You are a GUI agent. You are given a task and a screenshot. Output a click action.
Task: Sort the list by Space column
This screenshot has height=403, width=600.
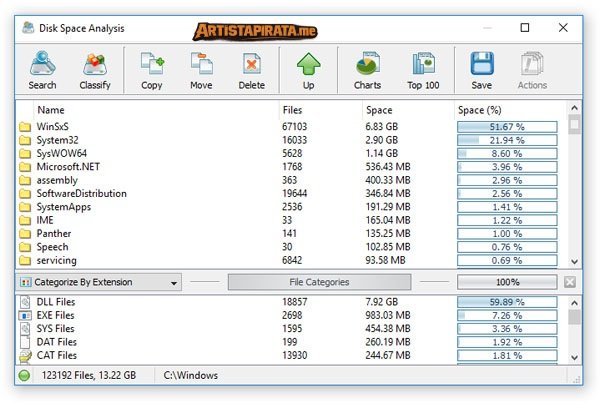379,110
